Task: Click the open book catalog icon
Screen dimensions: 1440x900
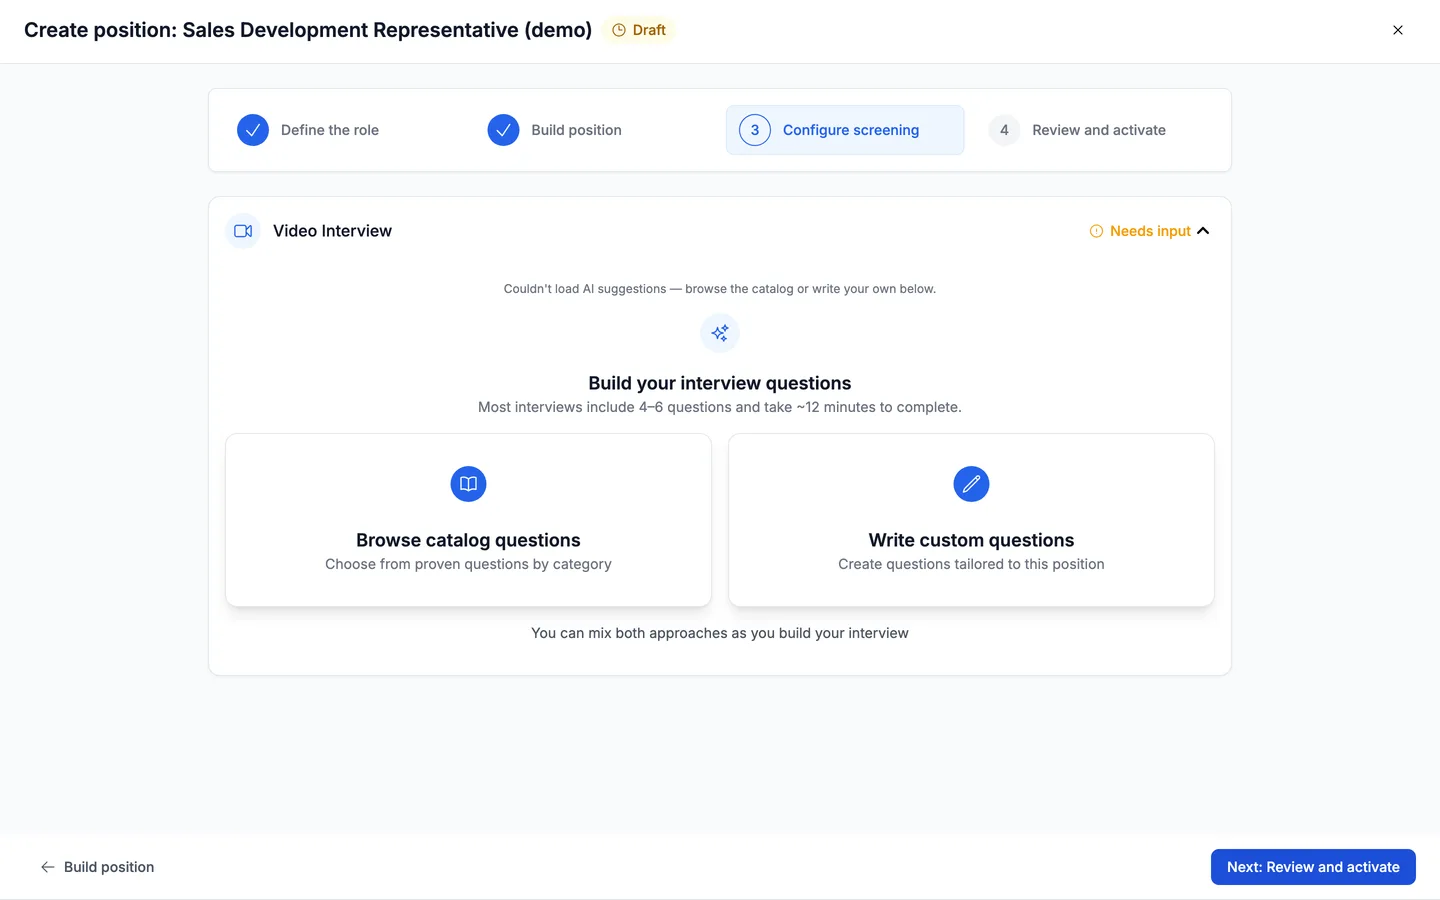Action: click(468, 484)
